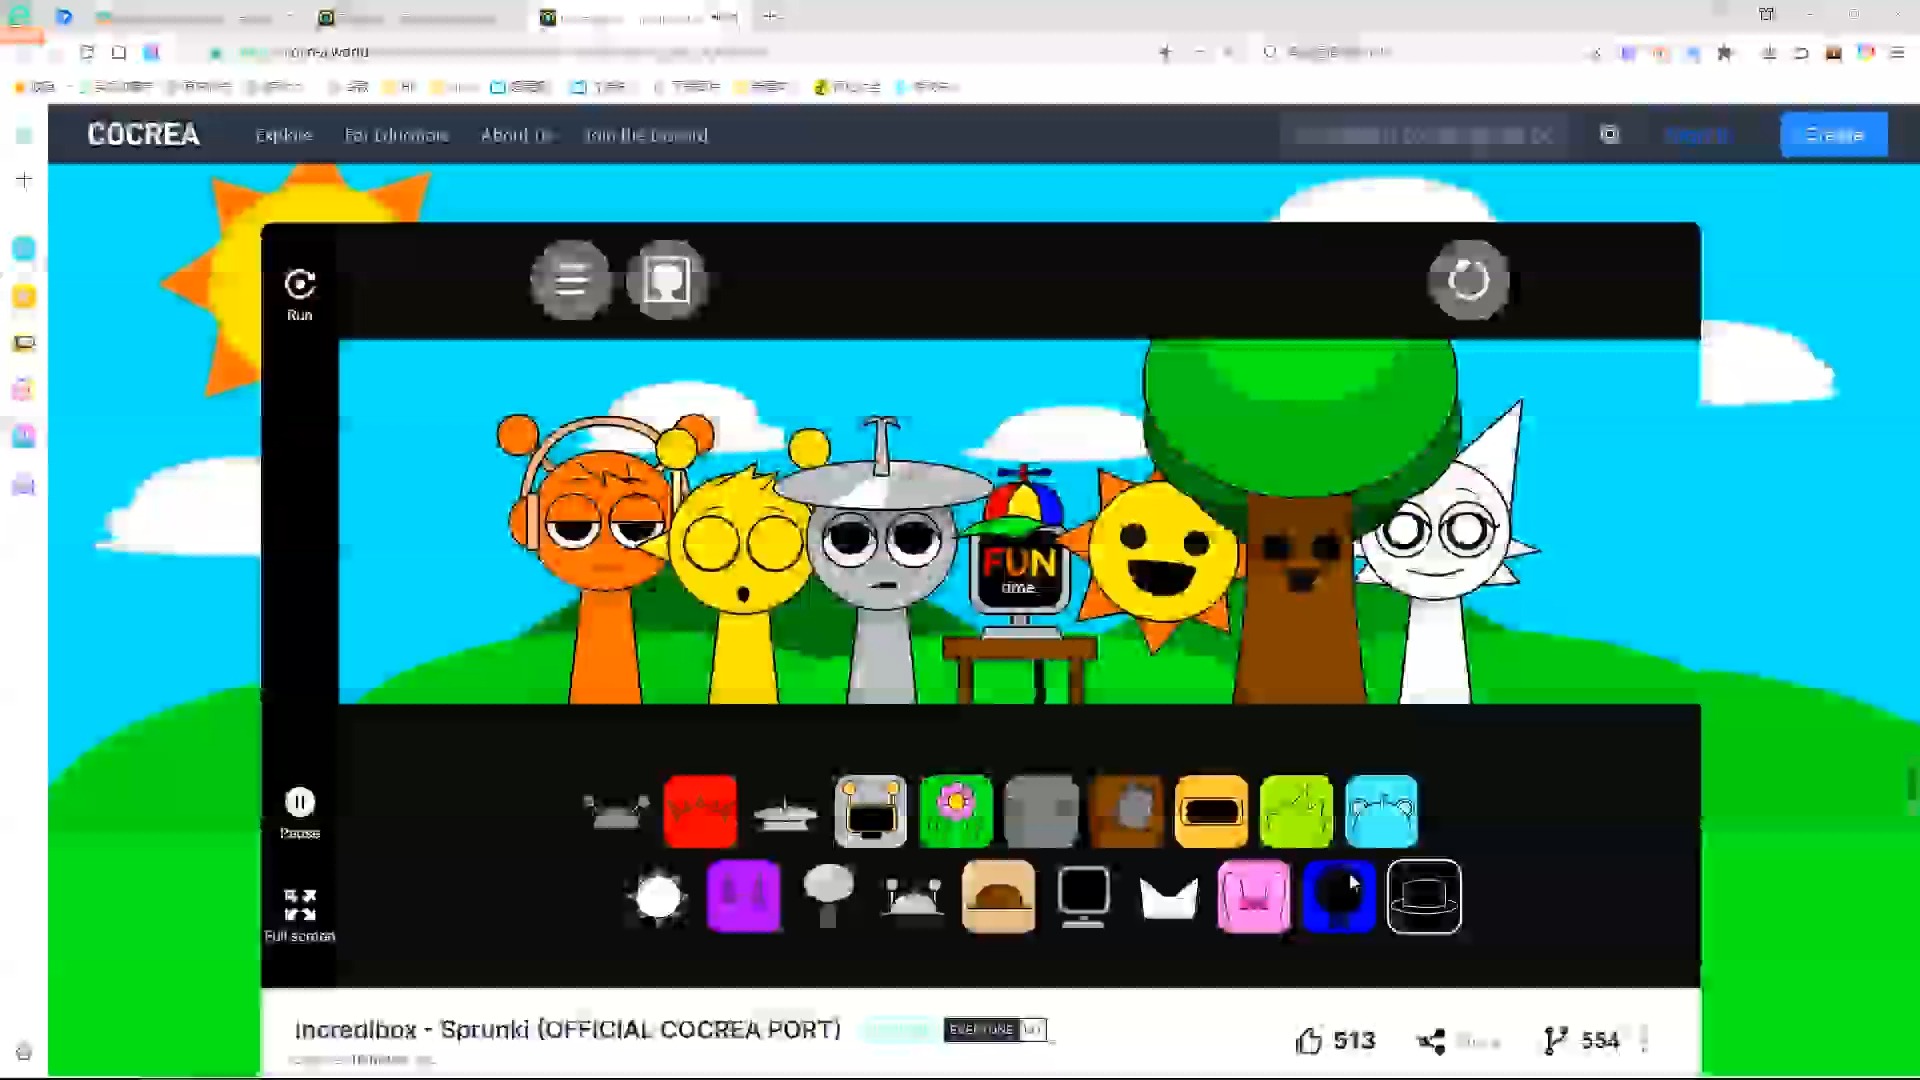Viewport: 1920px width, 1080px height.
Task: Select the sky blue character icon
Action: pyautogui.click(x=1381, y=811)
